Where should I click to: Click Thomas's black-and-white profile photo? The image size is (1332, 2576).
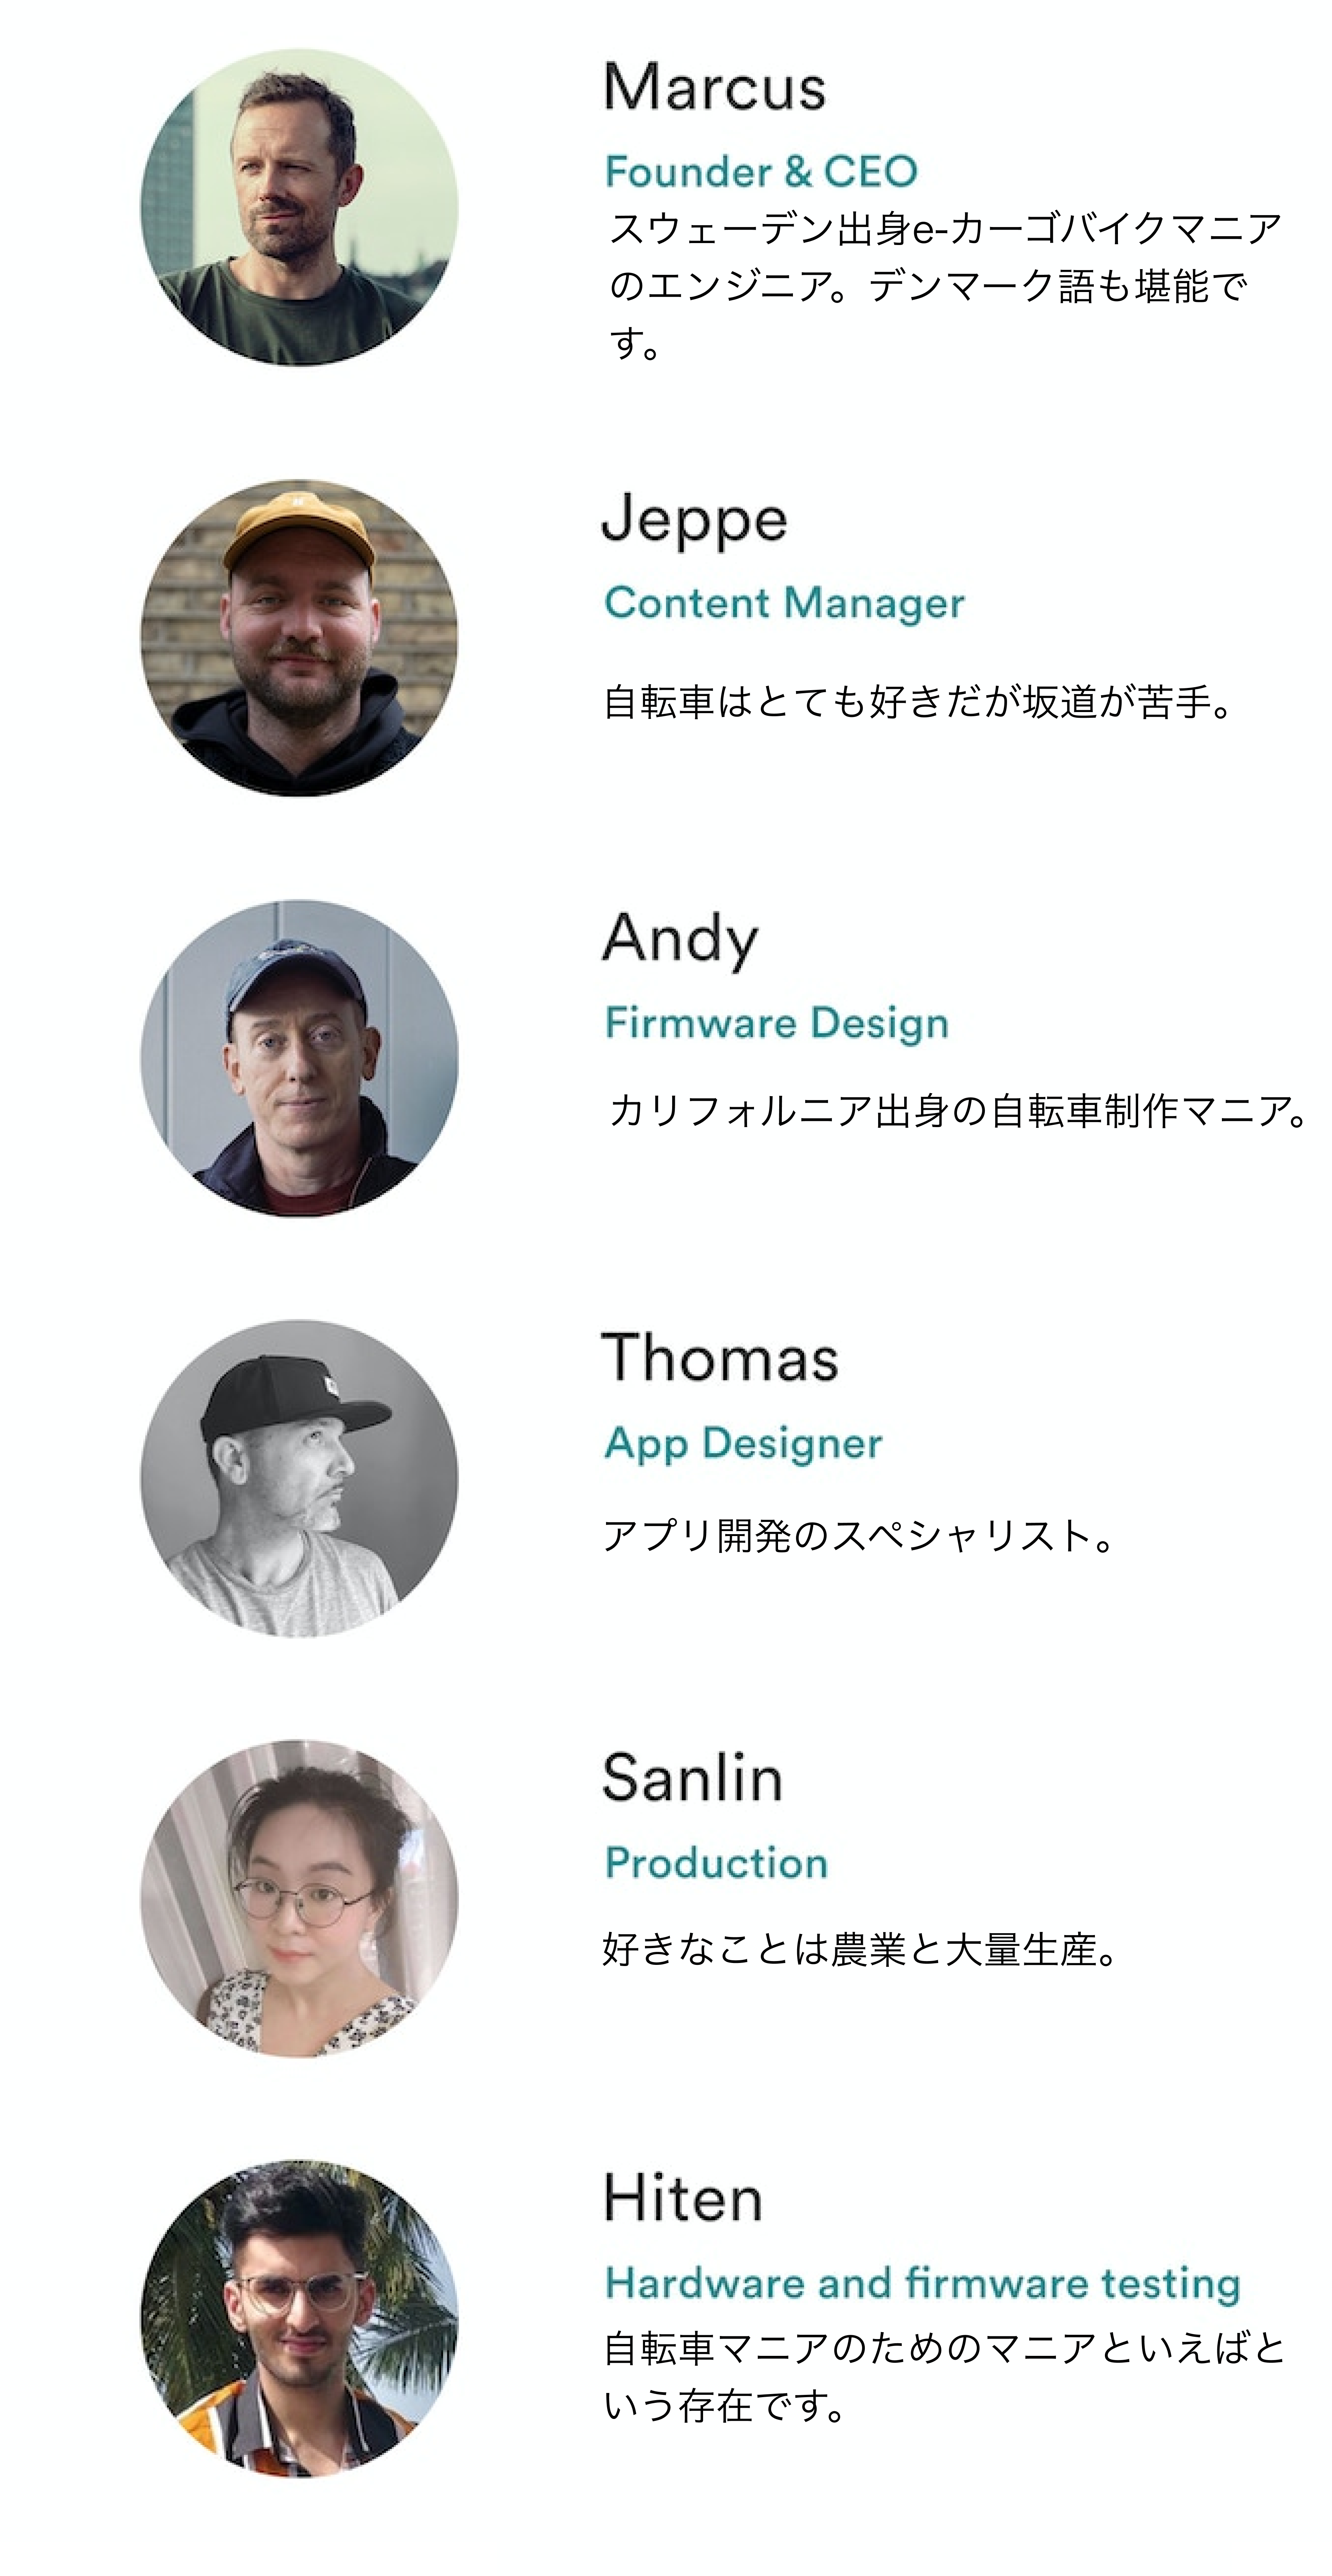click(x=299, y=1478)
